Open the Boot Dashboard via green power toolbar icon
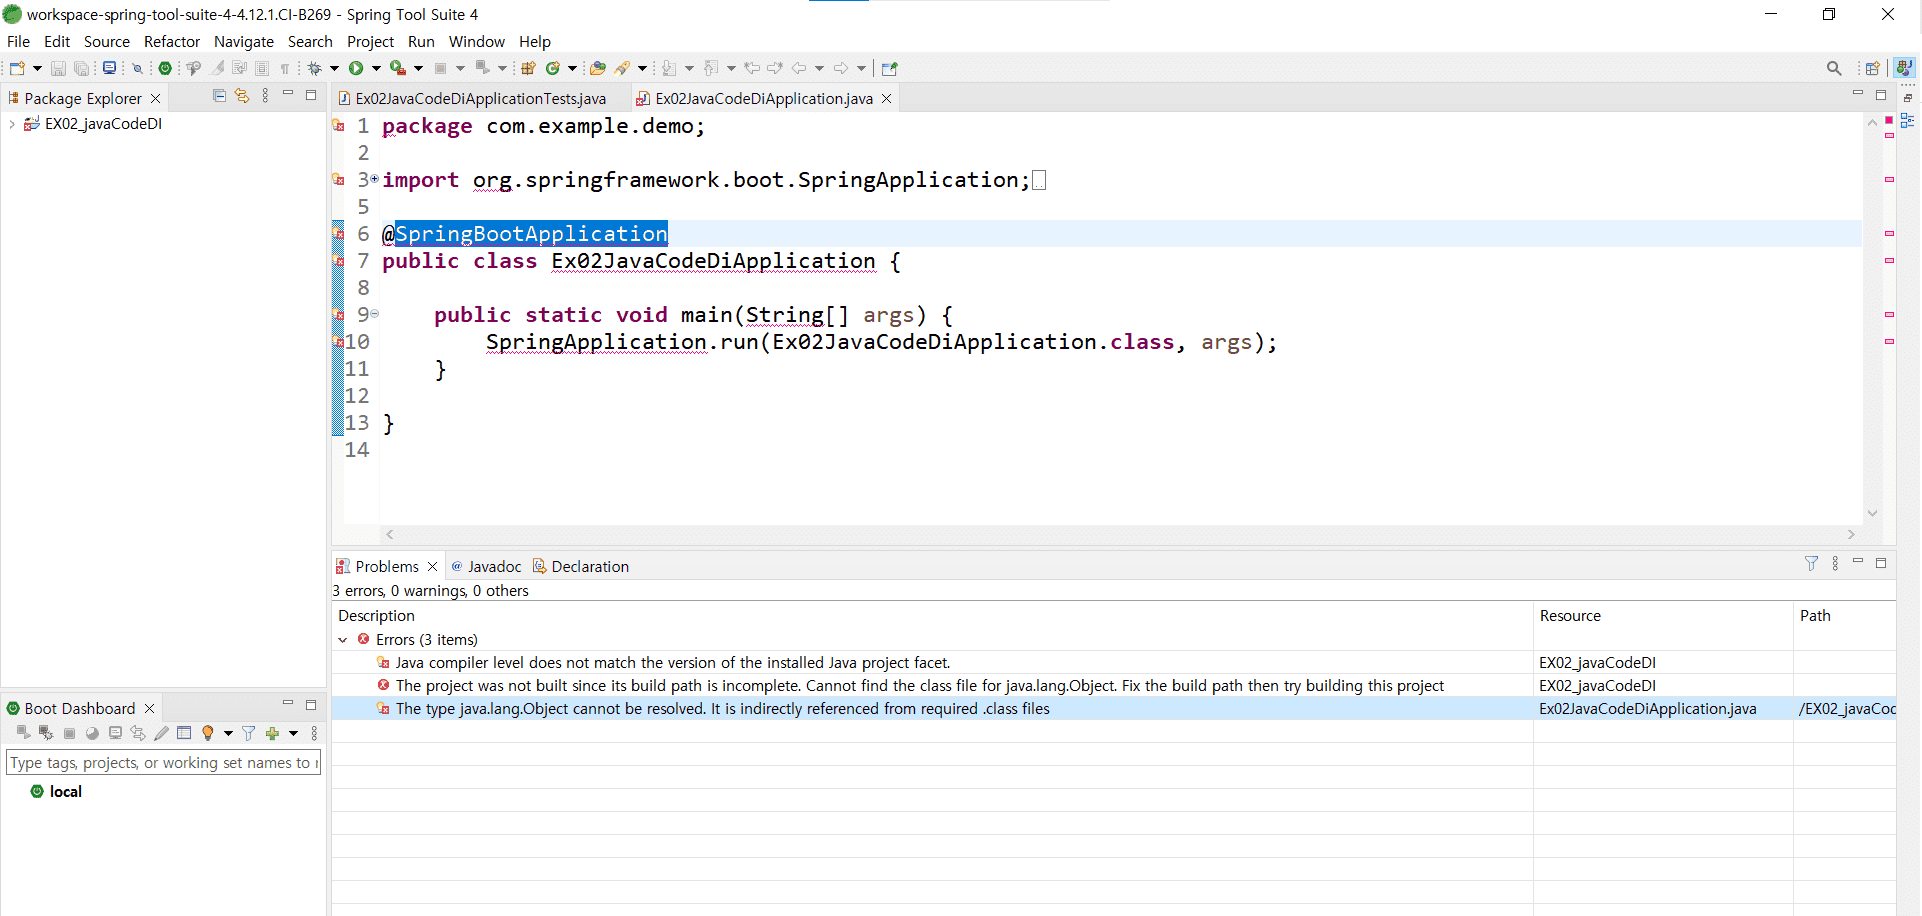Screen dimensions: 1922x916 (x=165, y=68)
